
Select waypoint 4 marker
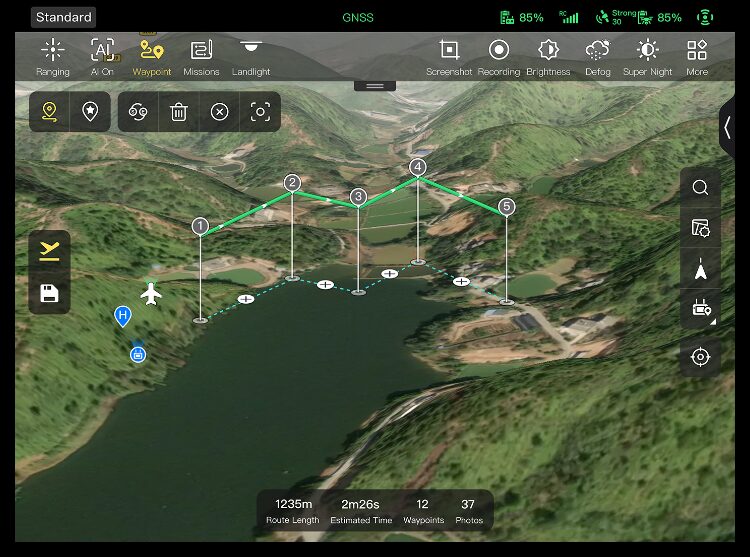coord(418,167)
